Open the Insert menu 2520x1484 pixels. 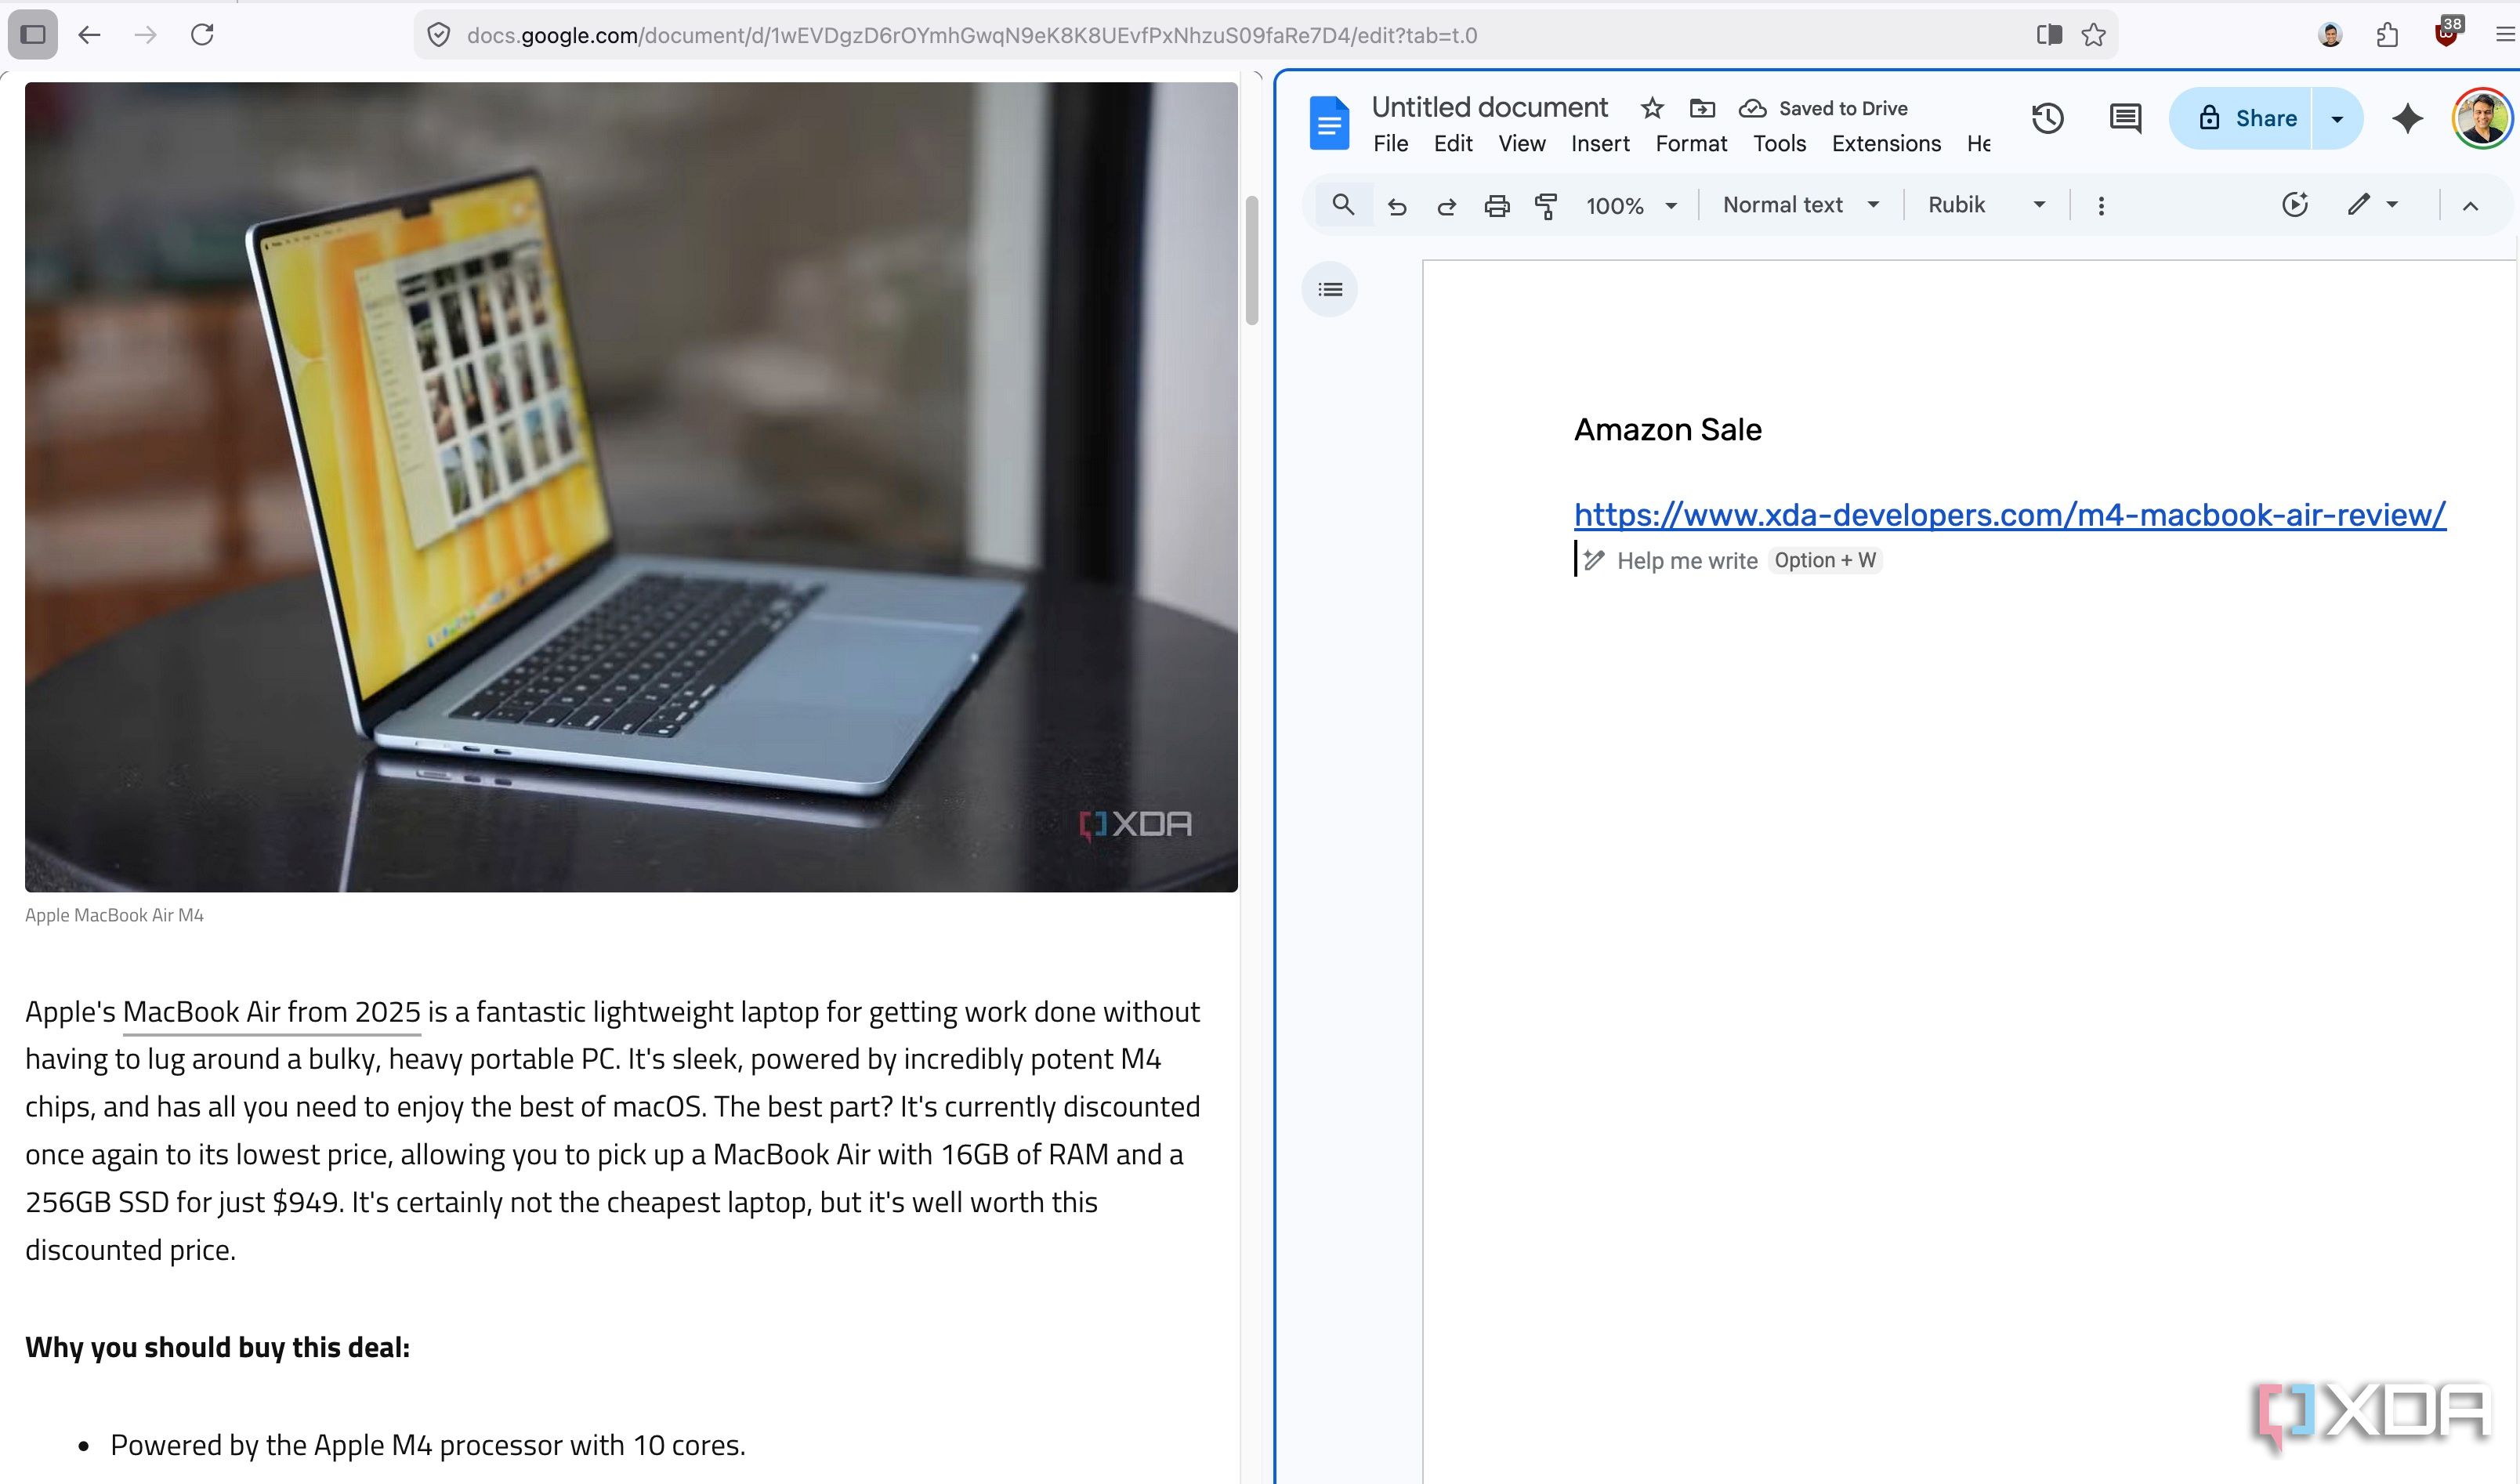tap(1600, 144)
